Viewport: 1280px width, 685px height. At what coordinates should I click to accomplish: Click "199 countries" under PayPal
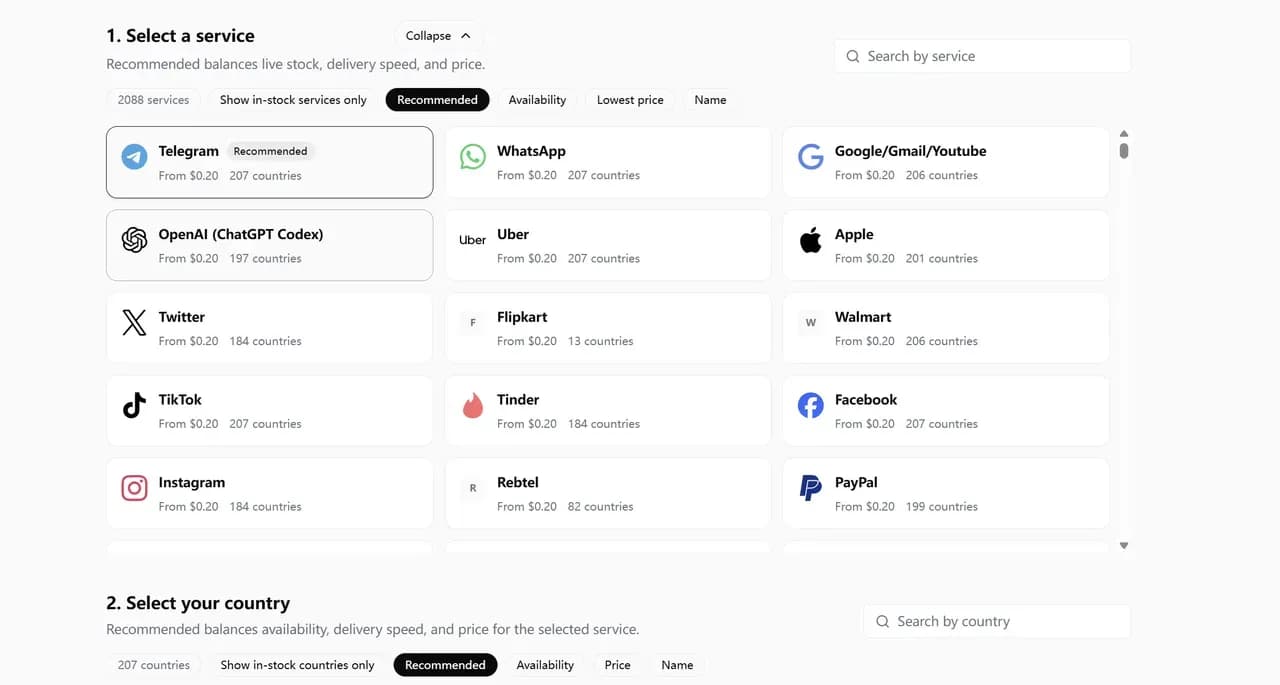tap(941, 507)
